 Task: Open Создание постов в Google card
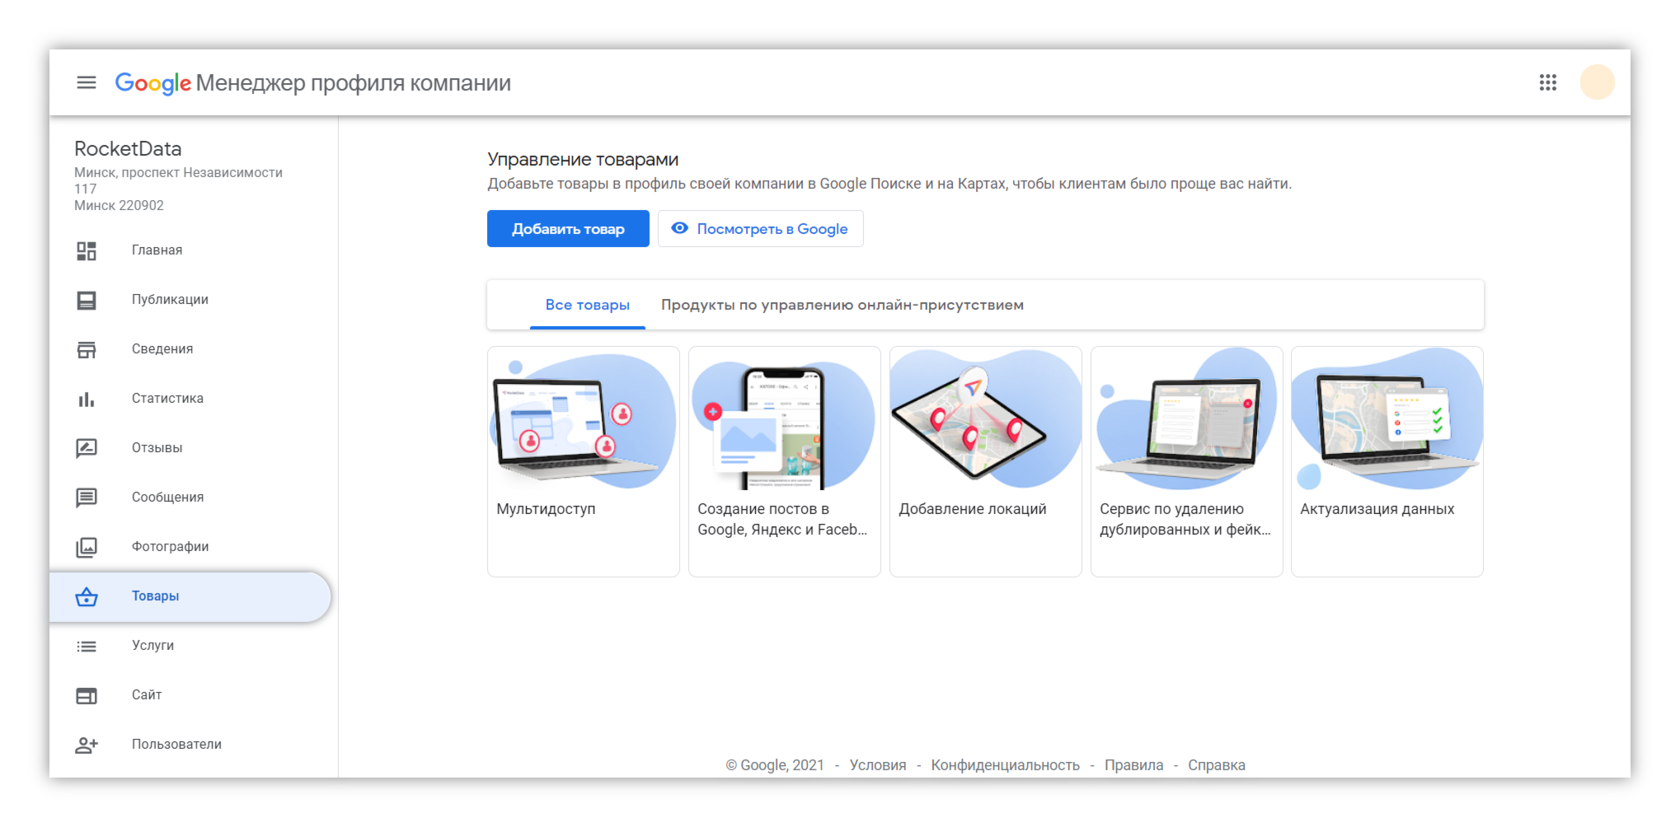784,461
